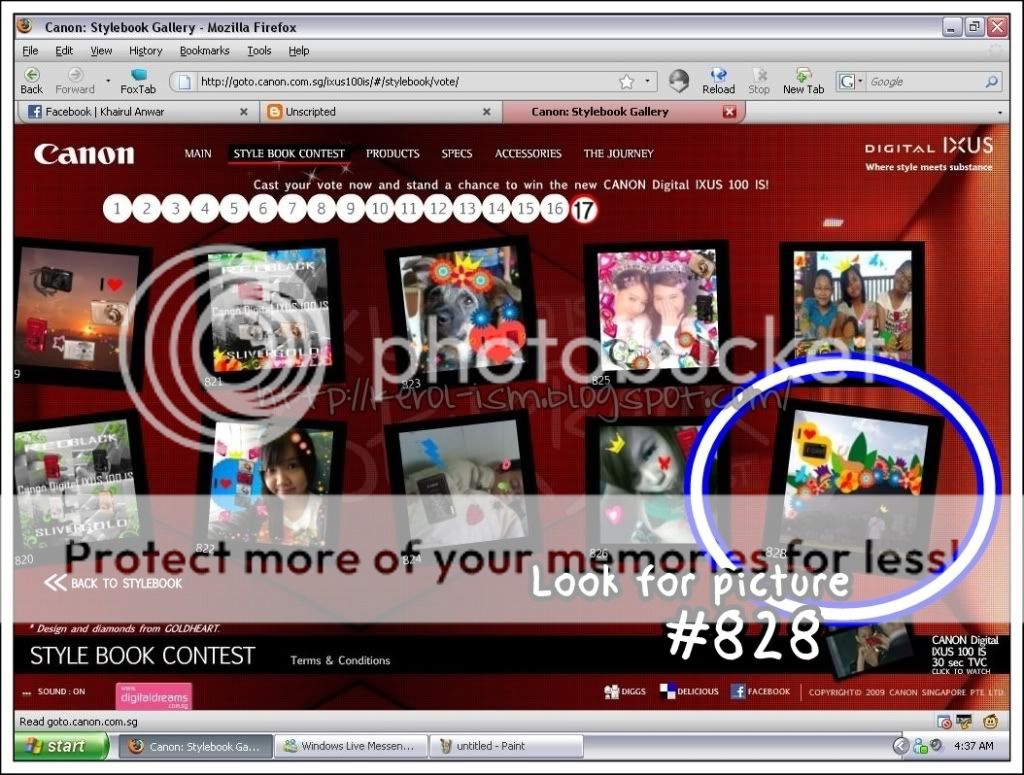Open the dog picture 823 thumbnail
Viewport: 1024px width, 775px height.
[x=463, y=310]
